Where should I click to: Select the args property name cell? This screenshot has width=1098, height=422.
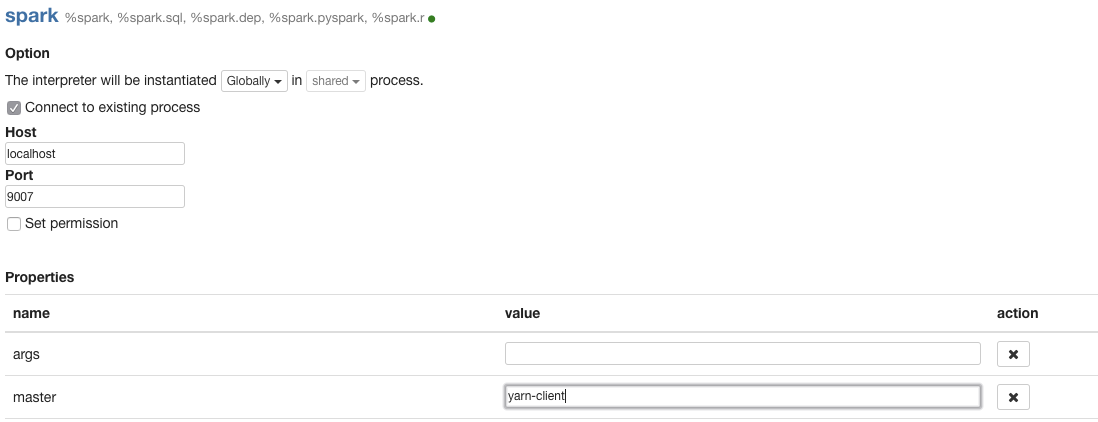[x=27, y=354]
